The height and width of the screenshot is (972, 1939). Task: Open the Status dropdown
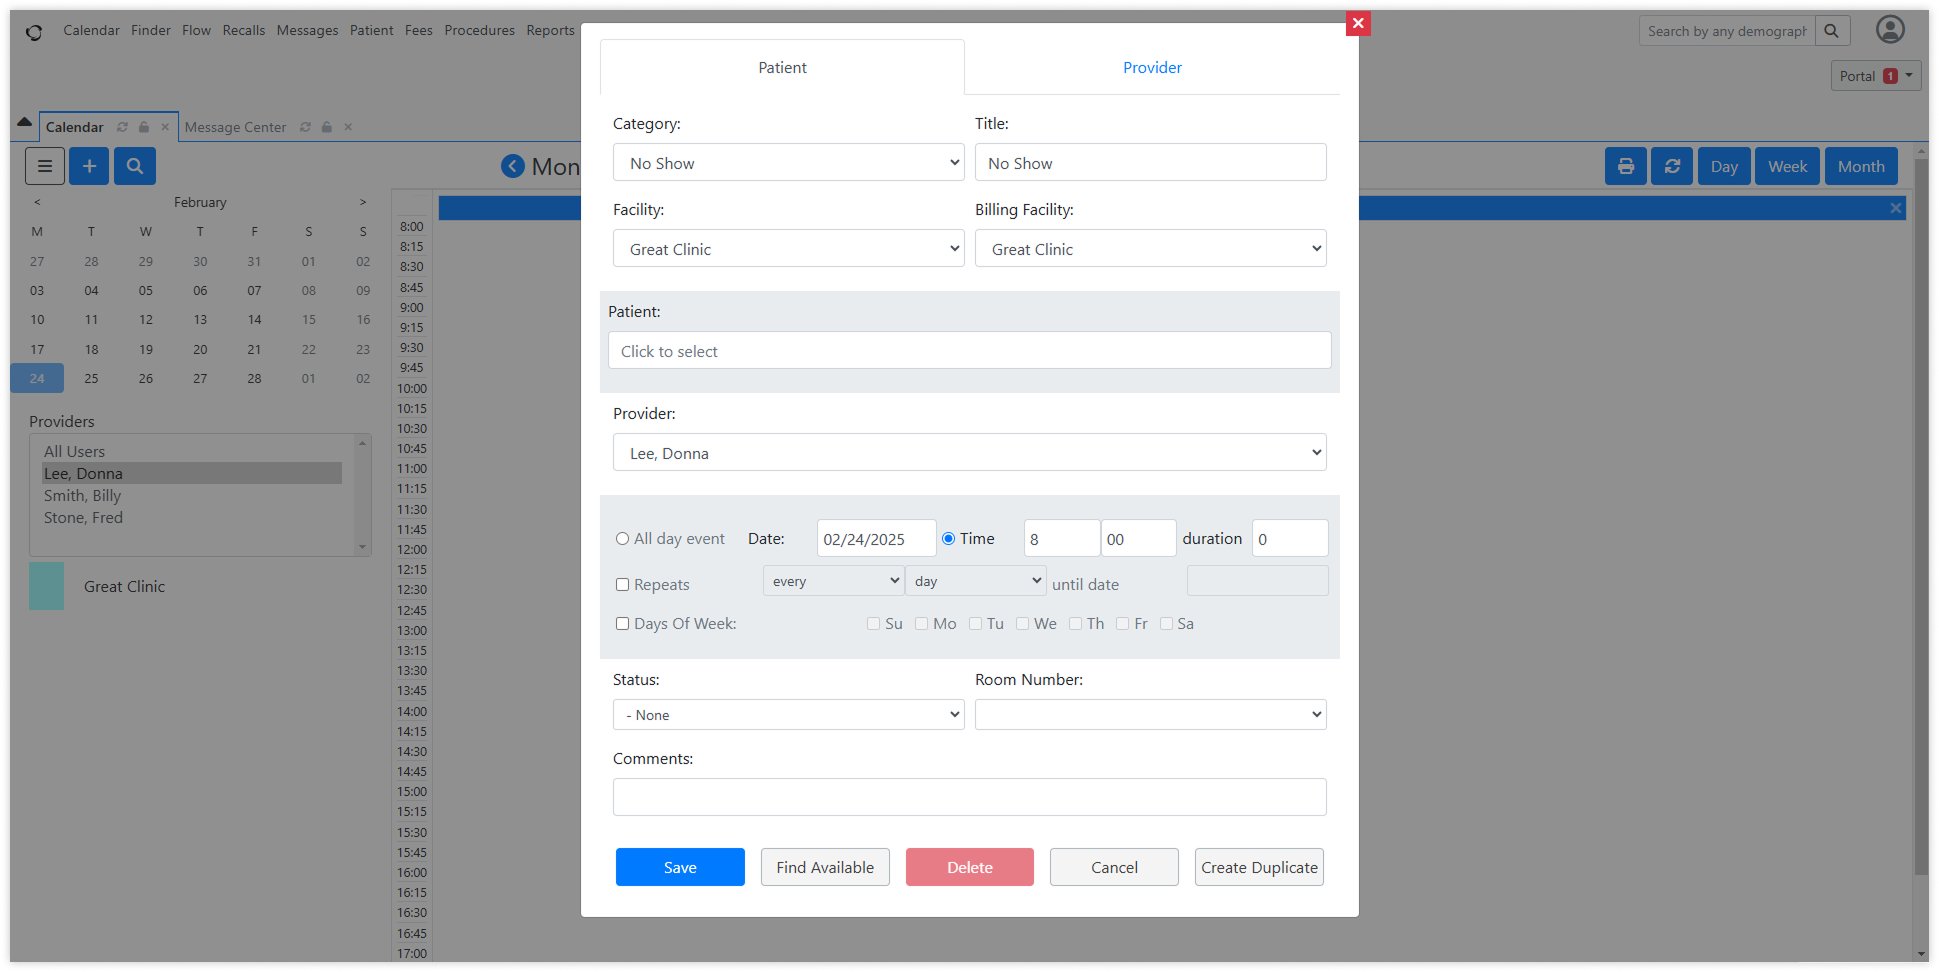[788, 714]
